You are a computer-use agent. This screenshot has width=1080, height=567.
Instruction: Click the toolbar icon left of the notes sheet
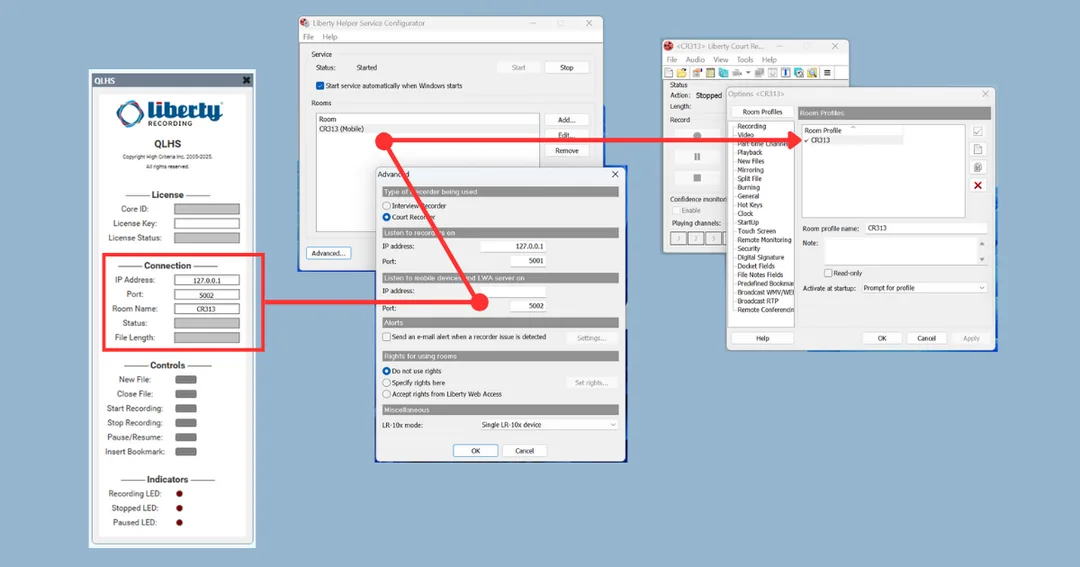click(697, 72)
